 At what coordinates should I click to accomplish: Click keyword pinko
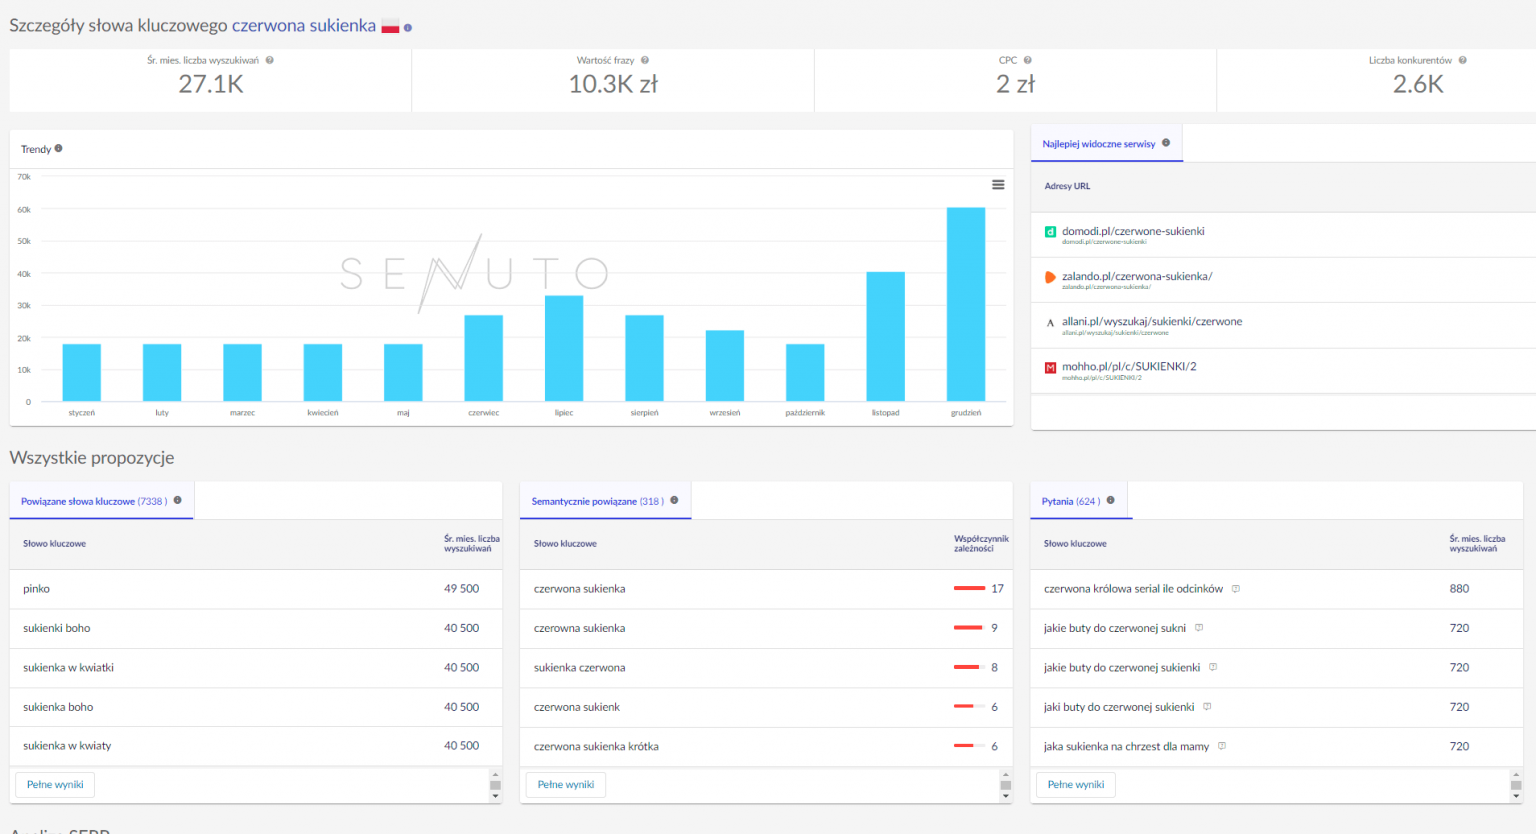(36, 589)
